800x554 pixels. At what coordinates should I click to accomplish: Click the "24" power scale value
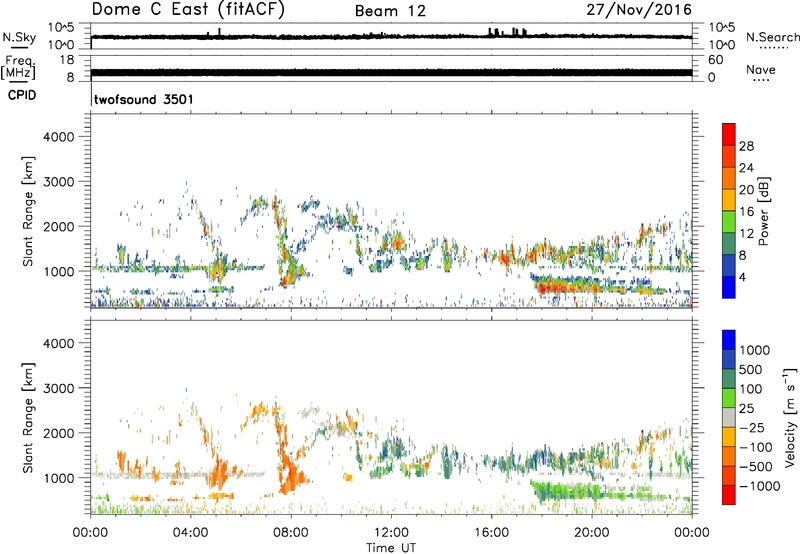pyautogui.click(x=746, y=168)
